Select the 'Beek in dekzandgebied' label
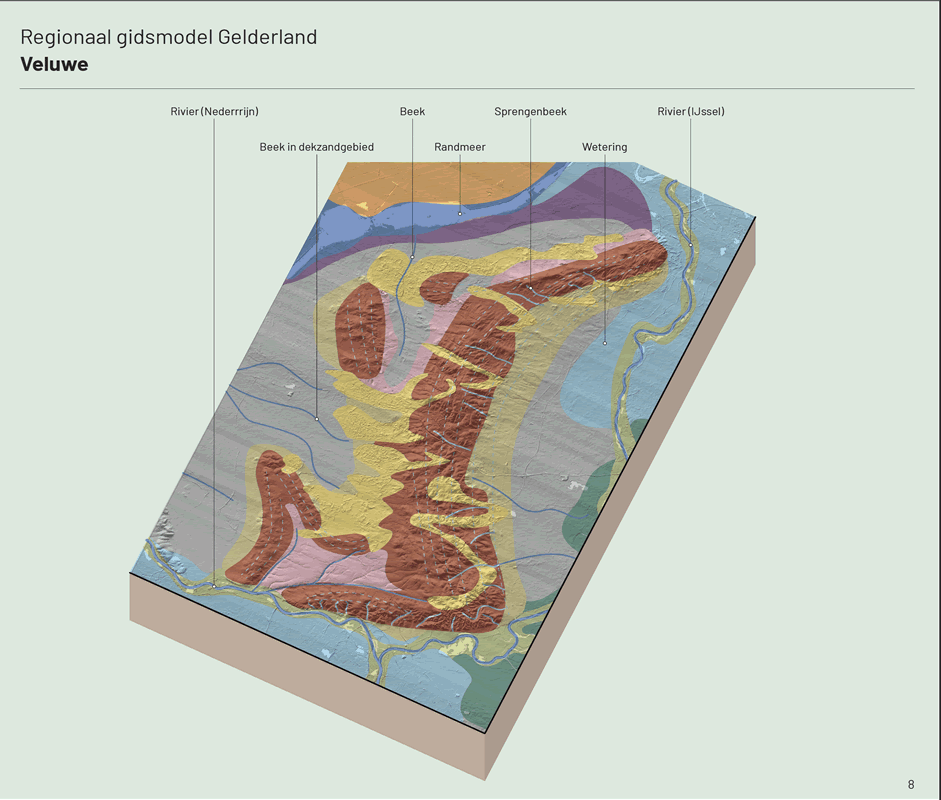 (316, 147)
